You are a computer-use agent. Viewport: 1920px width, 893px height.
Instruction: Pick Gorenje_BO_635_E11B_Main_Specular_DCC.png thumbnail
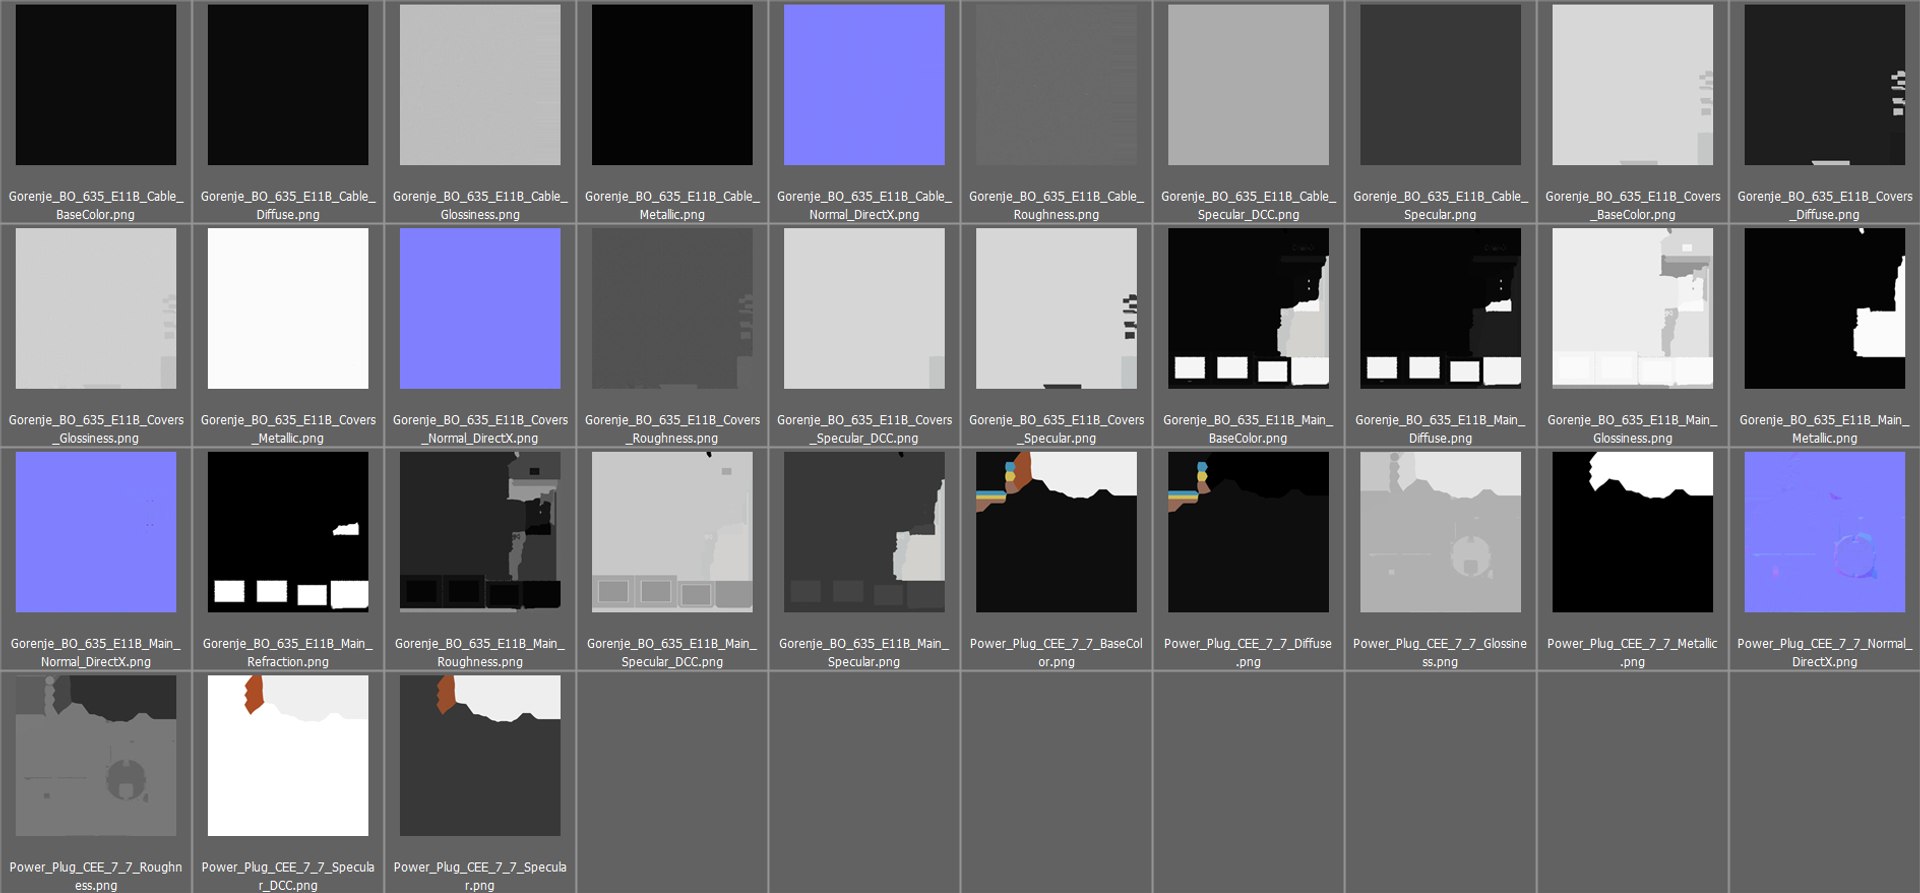[x=672, y=532]
